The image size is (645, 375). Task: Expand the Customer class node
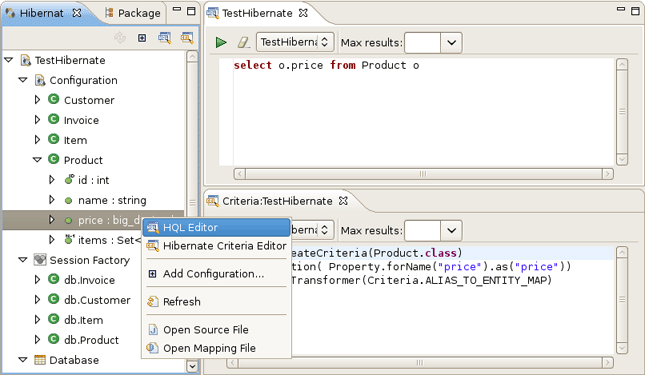(37, 100)
